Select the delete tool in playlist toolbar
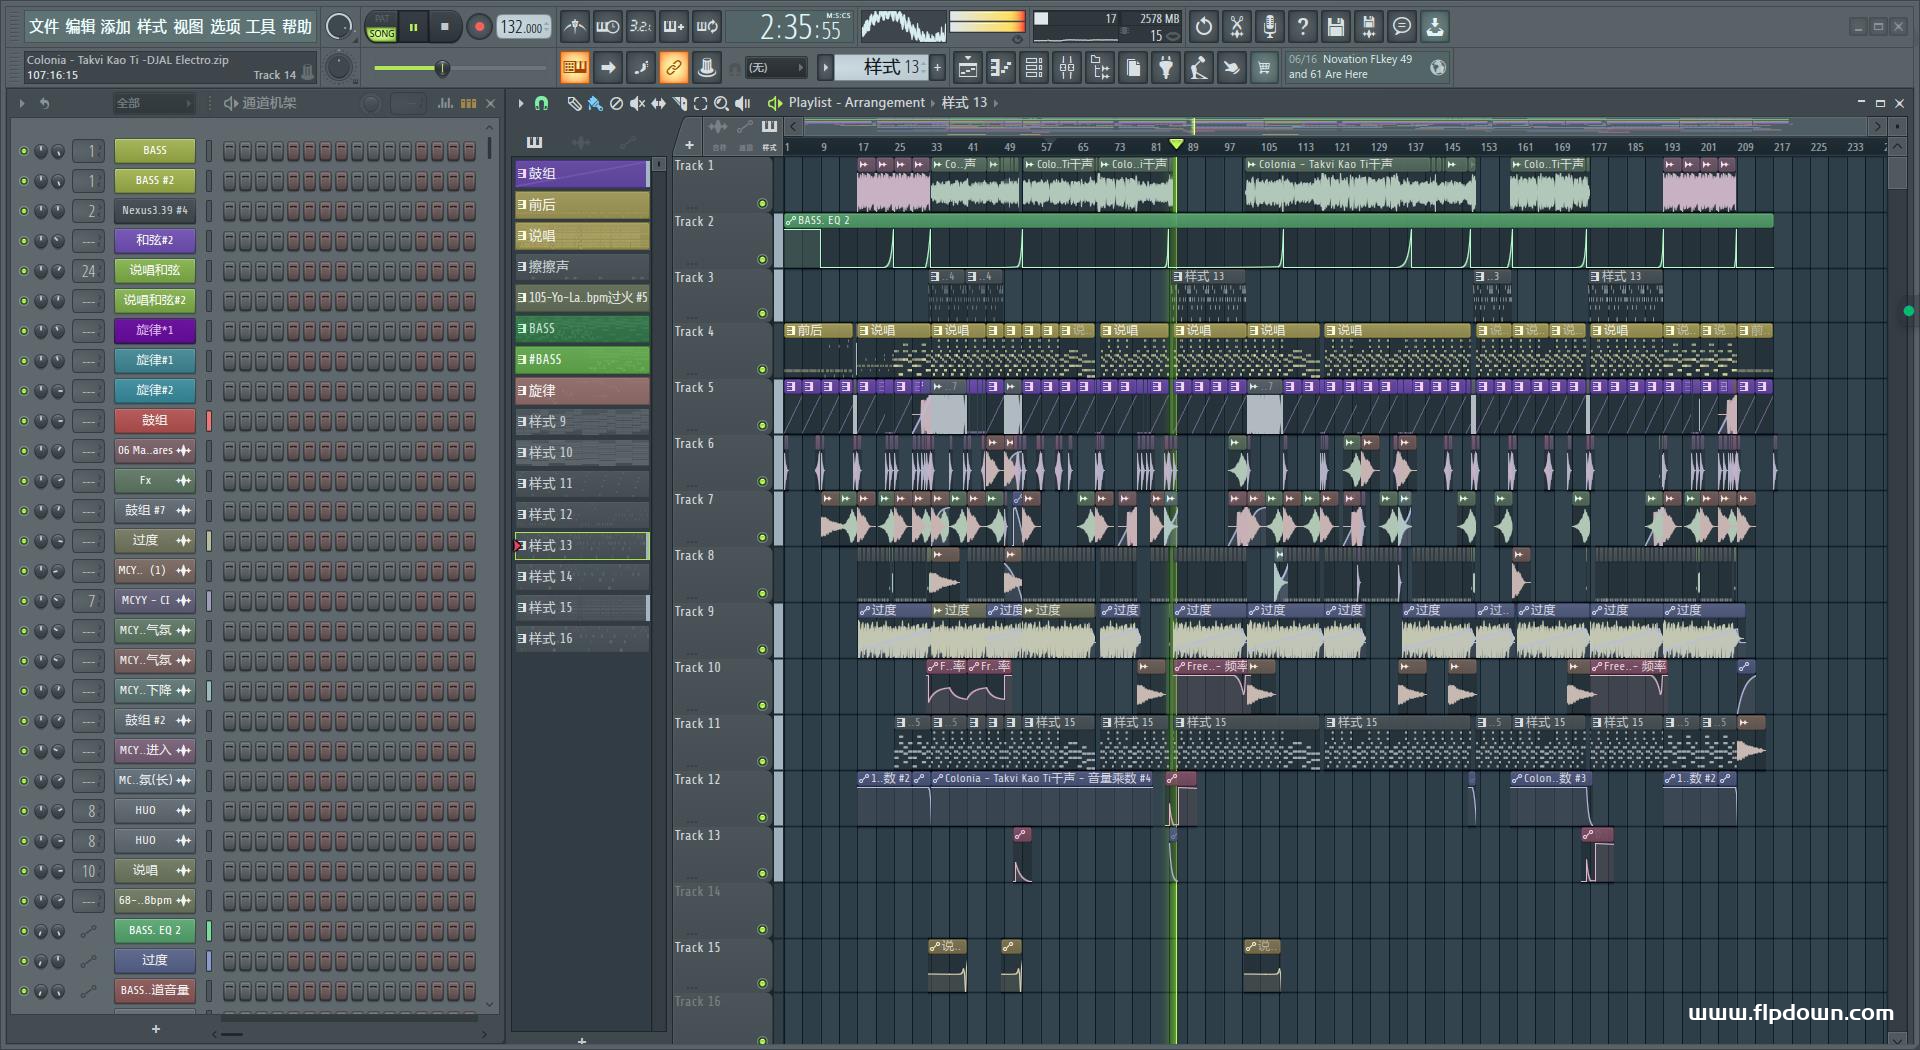 click(616, 103)
